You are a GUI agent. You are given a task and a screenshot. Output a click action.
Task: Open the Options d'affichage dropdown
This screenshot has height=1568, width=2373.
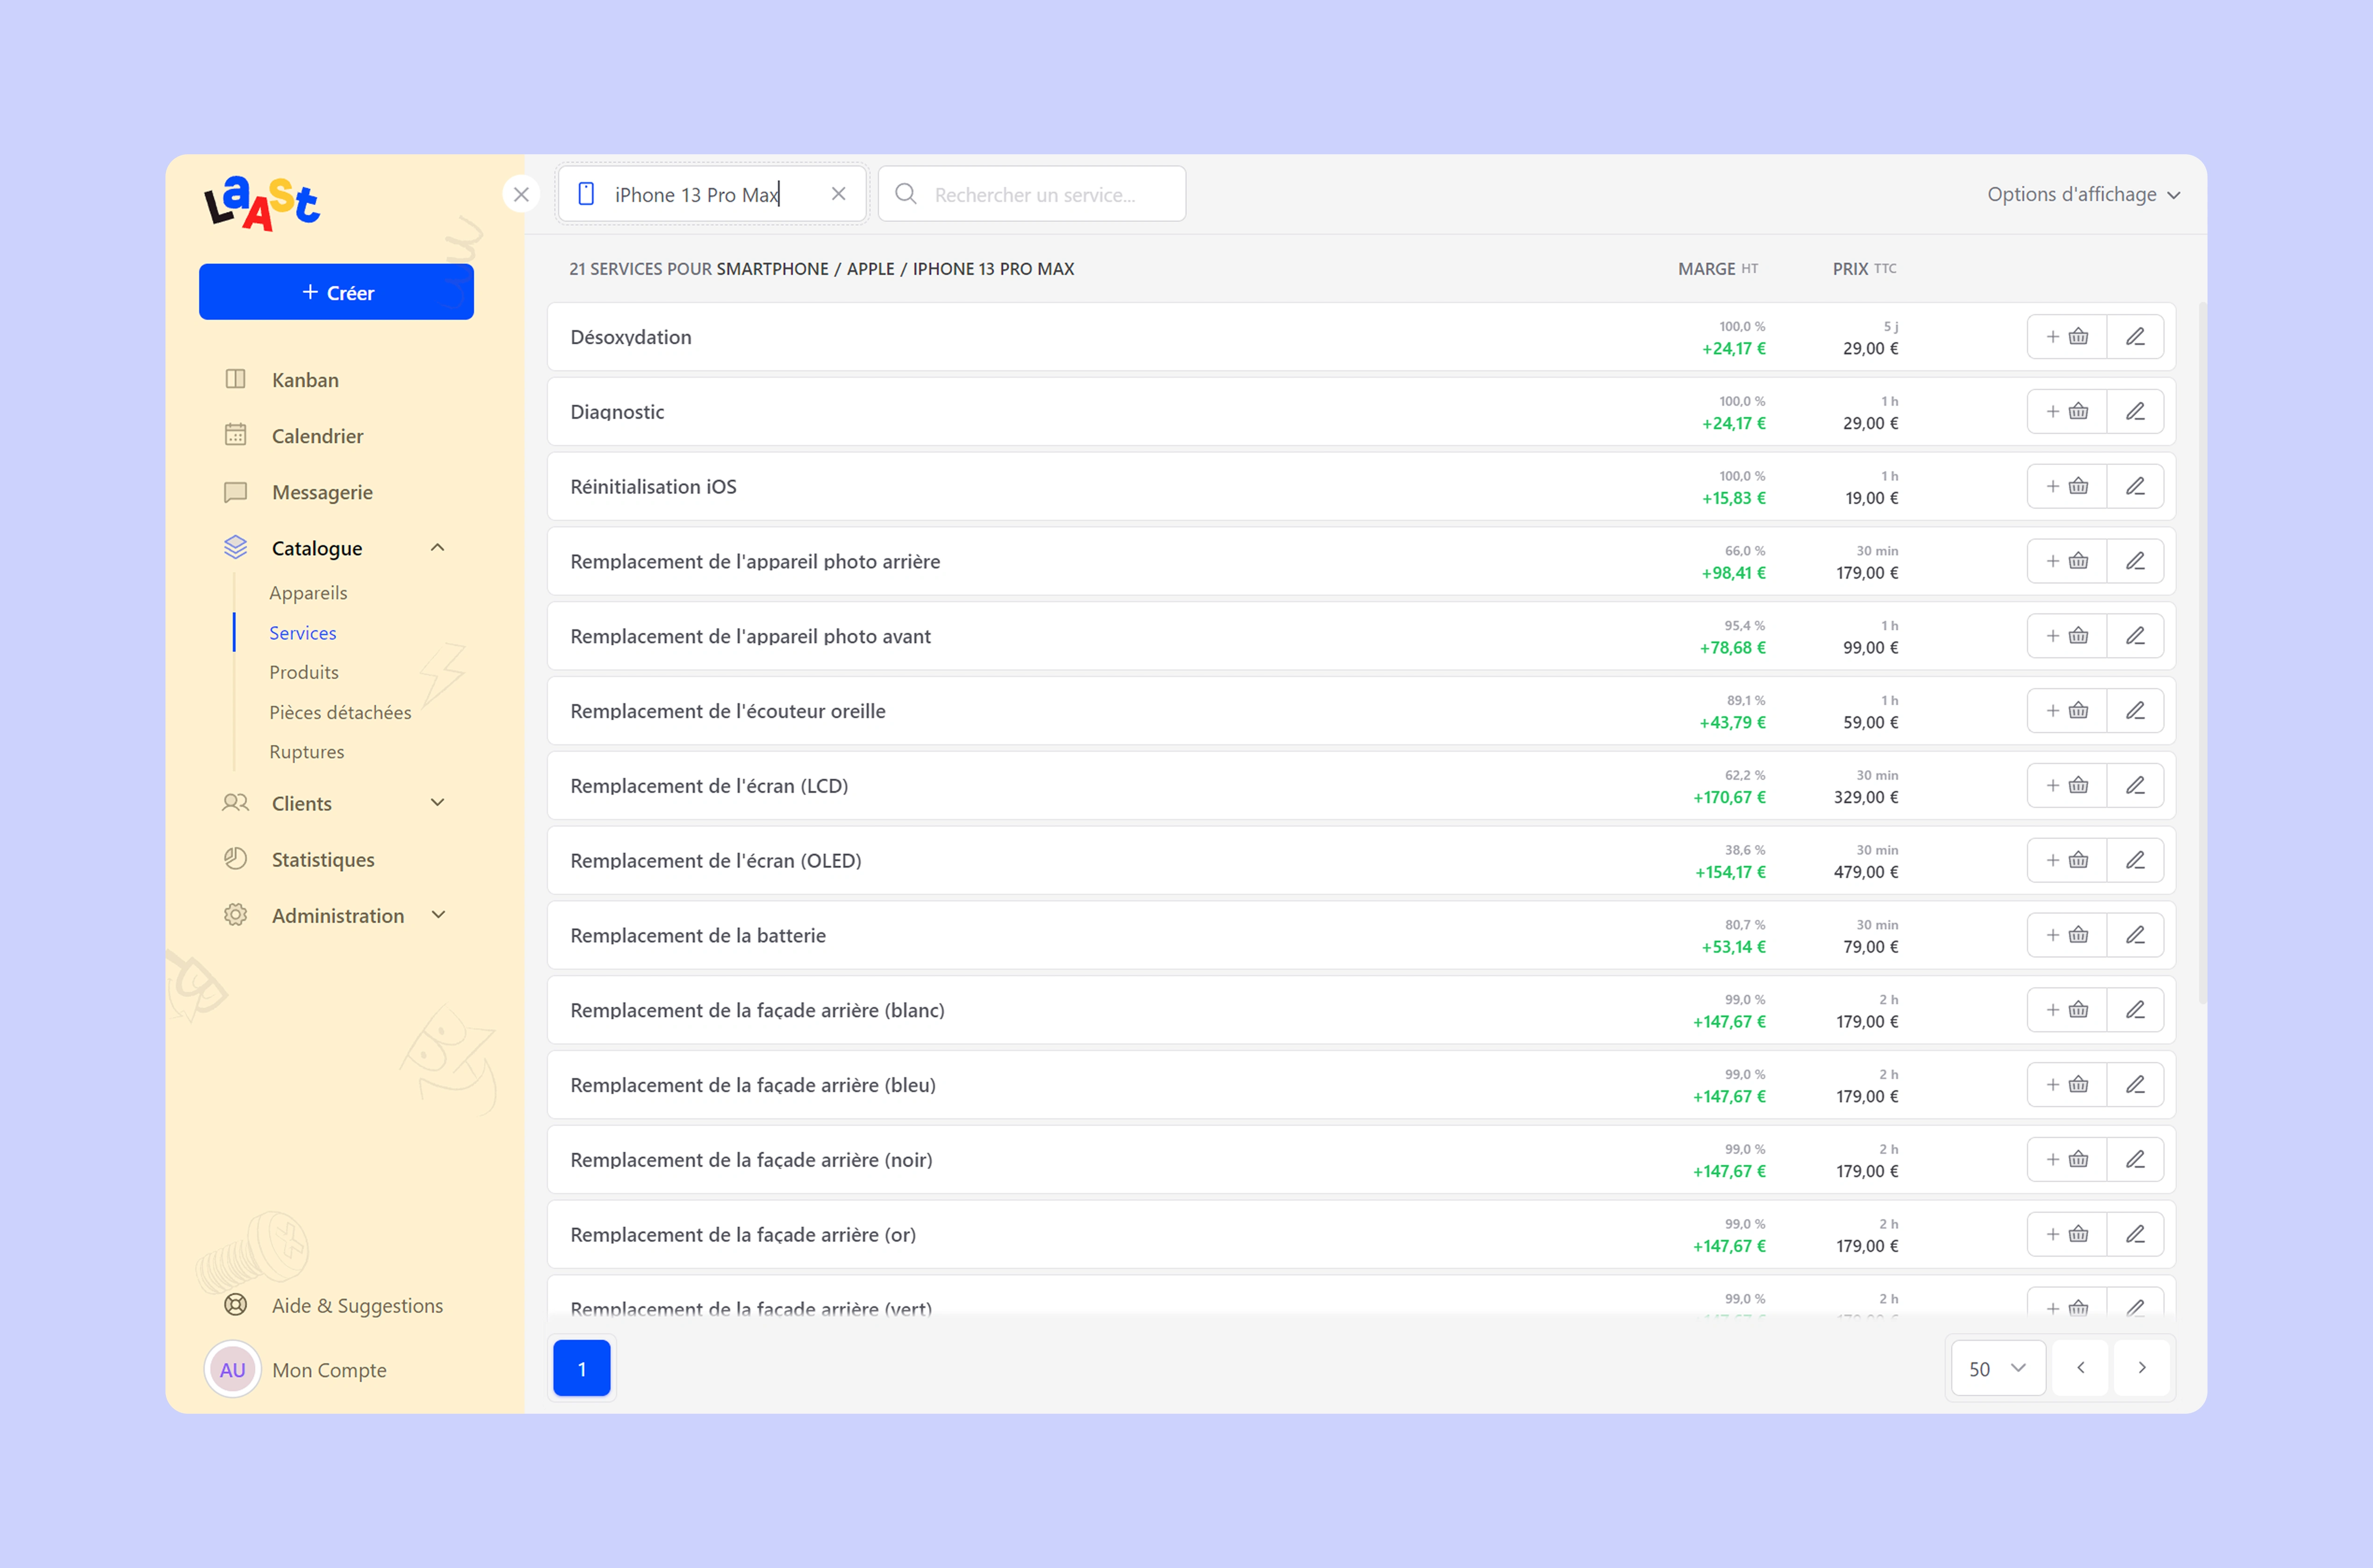click(2083, 194)
